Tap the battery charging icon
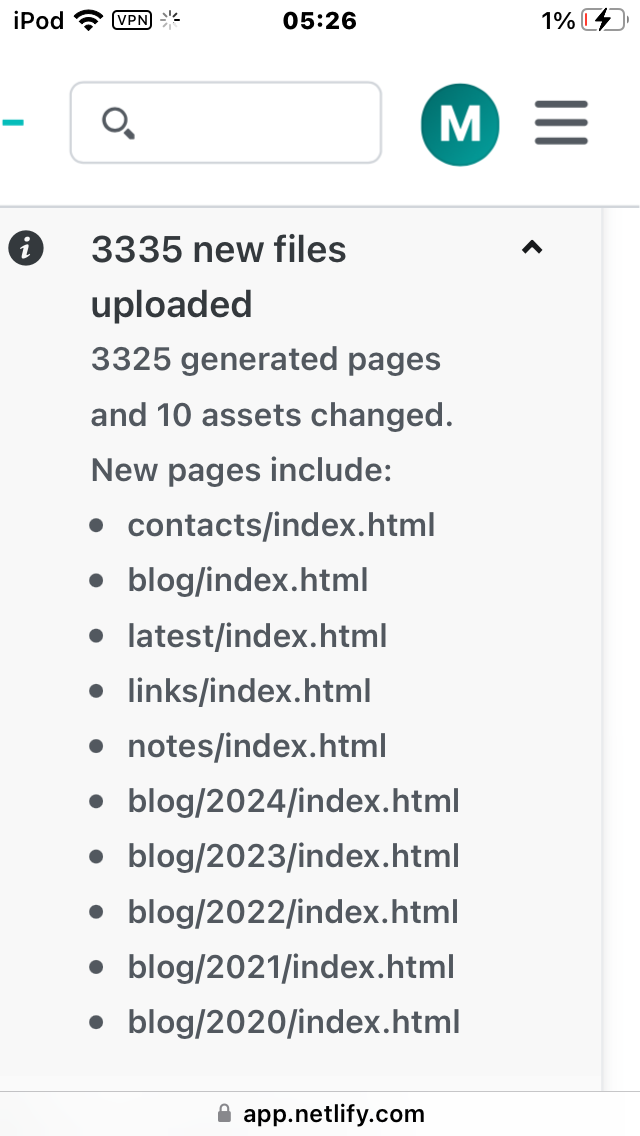Screen dimensions: 640x1136 click(x=604, y=20)
